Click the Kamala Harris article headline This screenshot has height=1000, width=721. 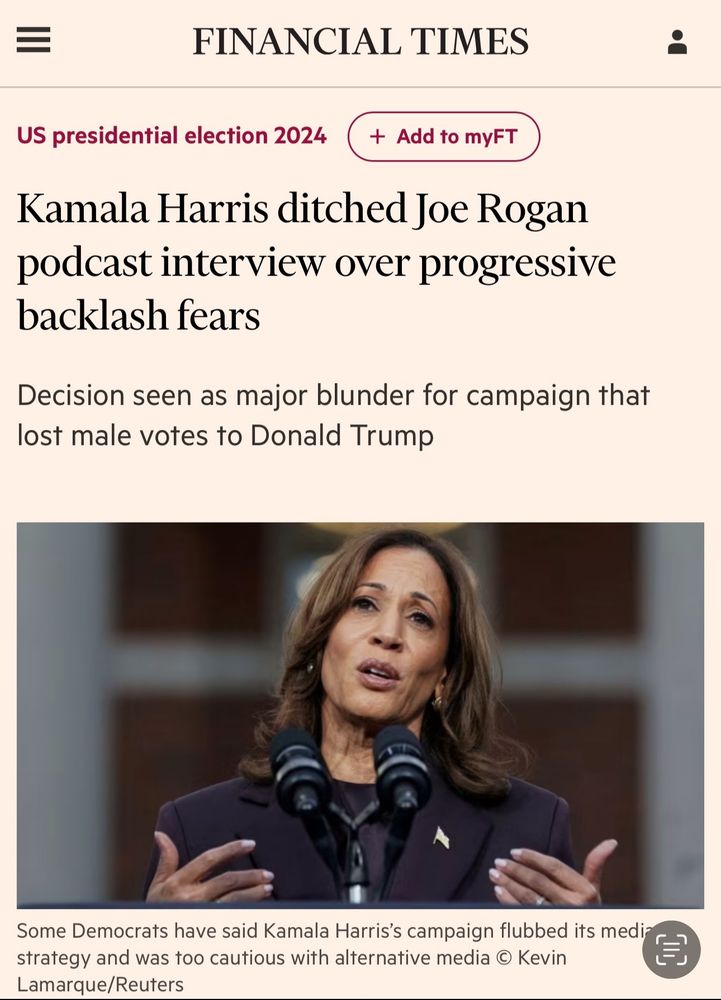click(316, 261)
